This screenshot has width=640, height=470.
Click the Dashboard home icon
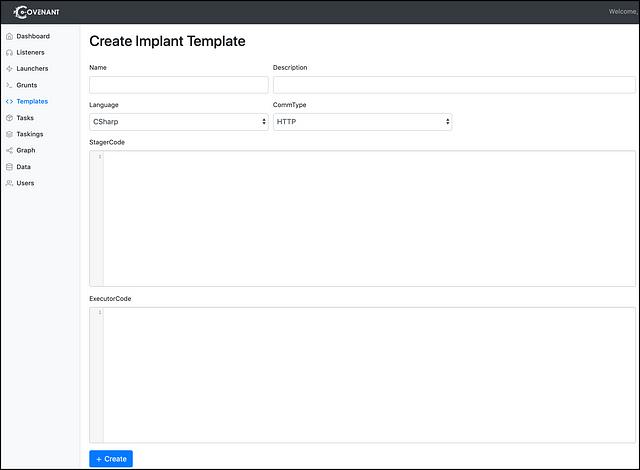point(9,36)
